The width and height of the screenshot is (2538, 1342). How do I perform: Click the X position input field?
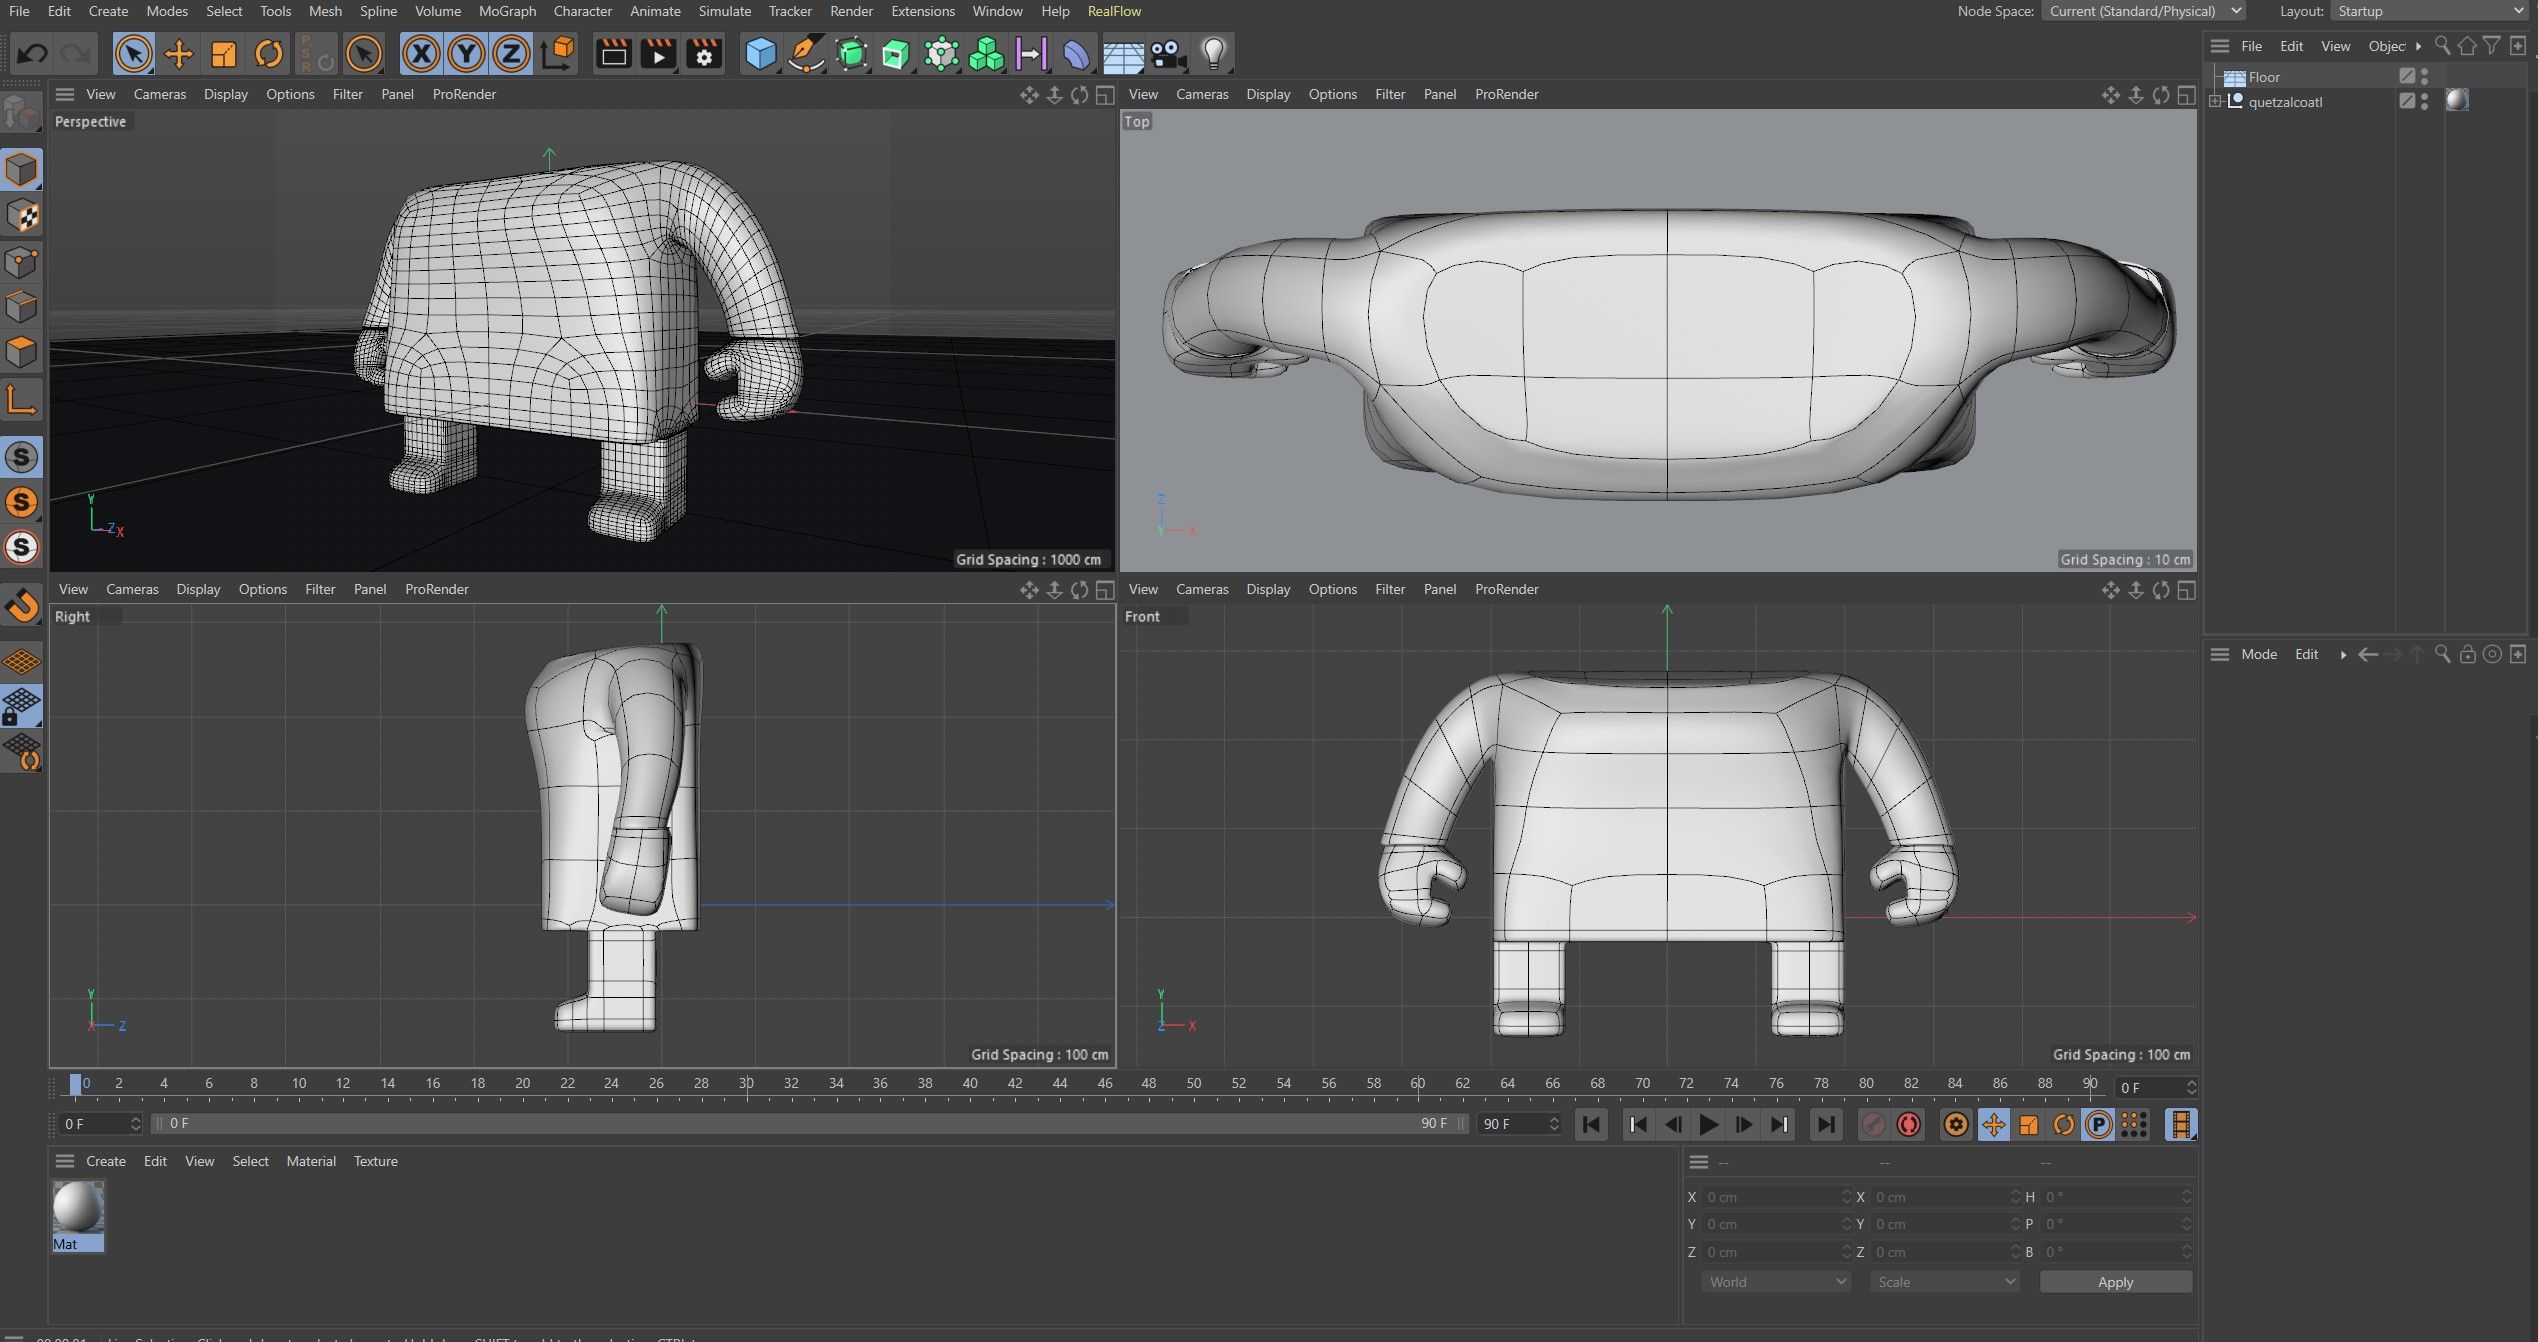[x=1777, y=1197]
